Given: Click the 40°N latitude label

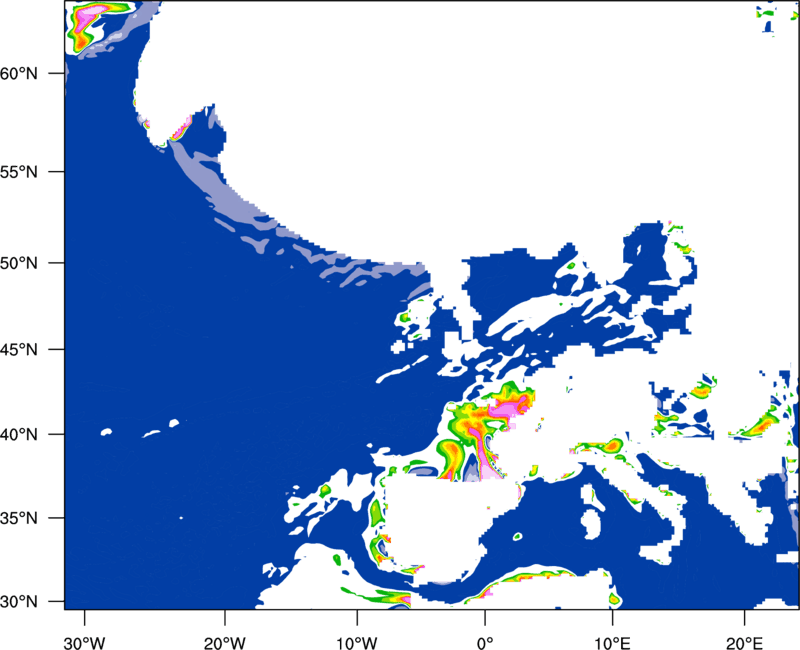Looking at the screenshot, I should pyautogui.click(x=19, y=435).
